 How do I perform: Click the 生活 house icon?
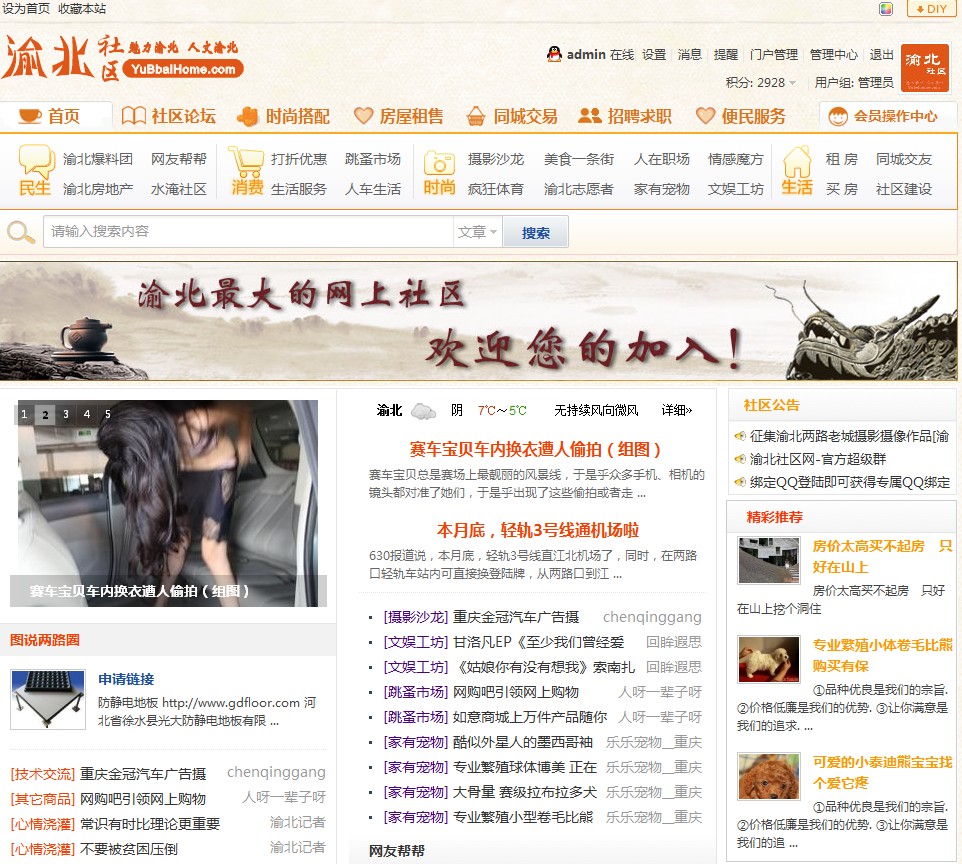(x=797, y=162)
